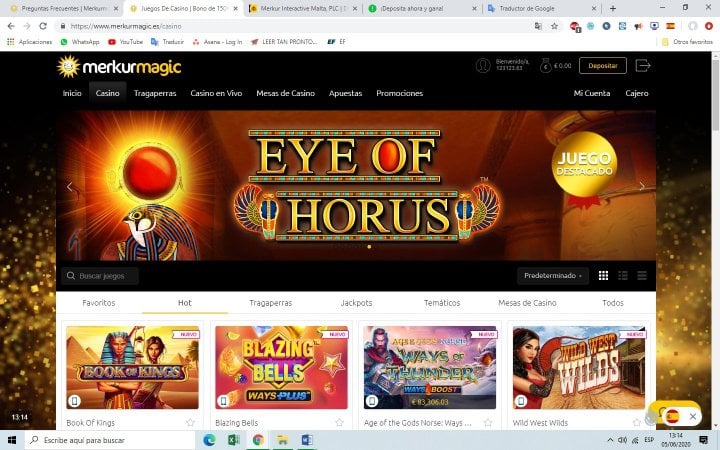Reload the current page

[x=43, y=26]
